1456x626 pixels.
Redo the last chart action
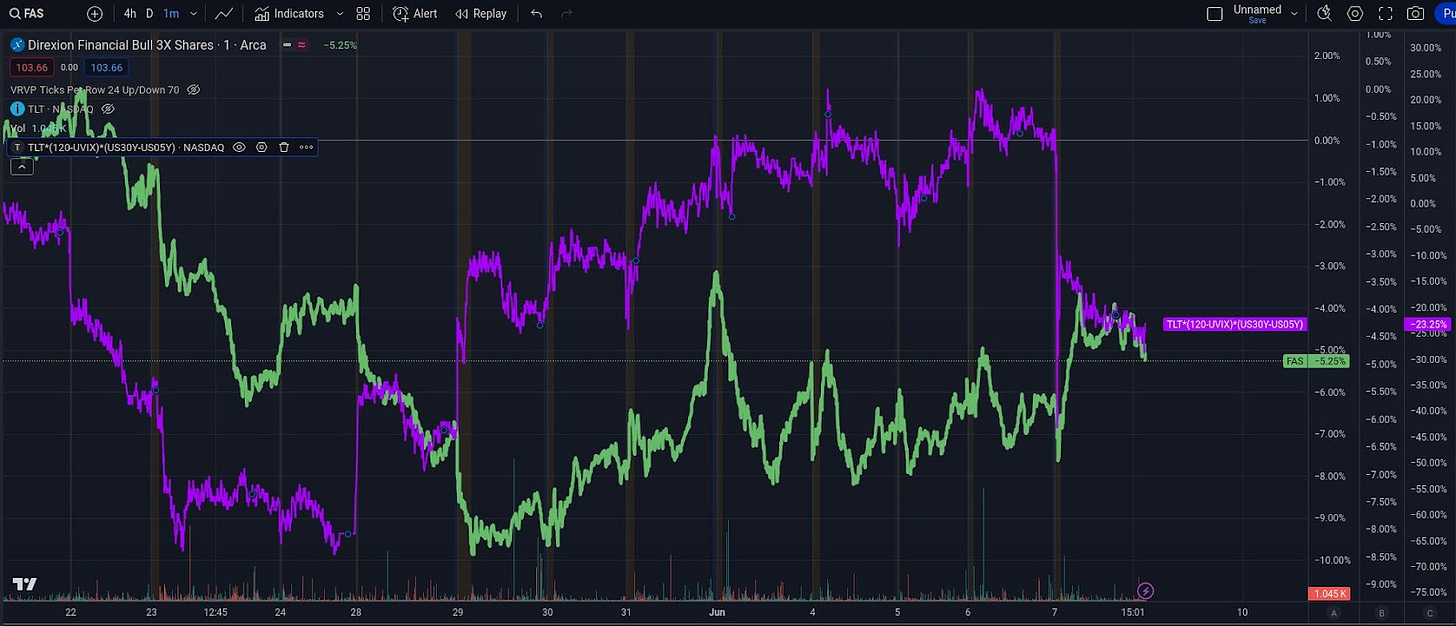(x=567, y=14)
